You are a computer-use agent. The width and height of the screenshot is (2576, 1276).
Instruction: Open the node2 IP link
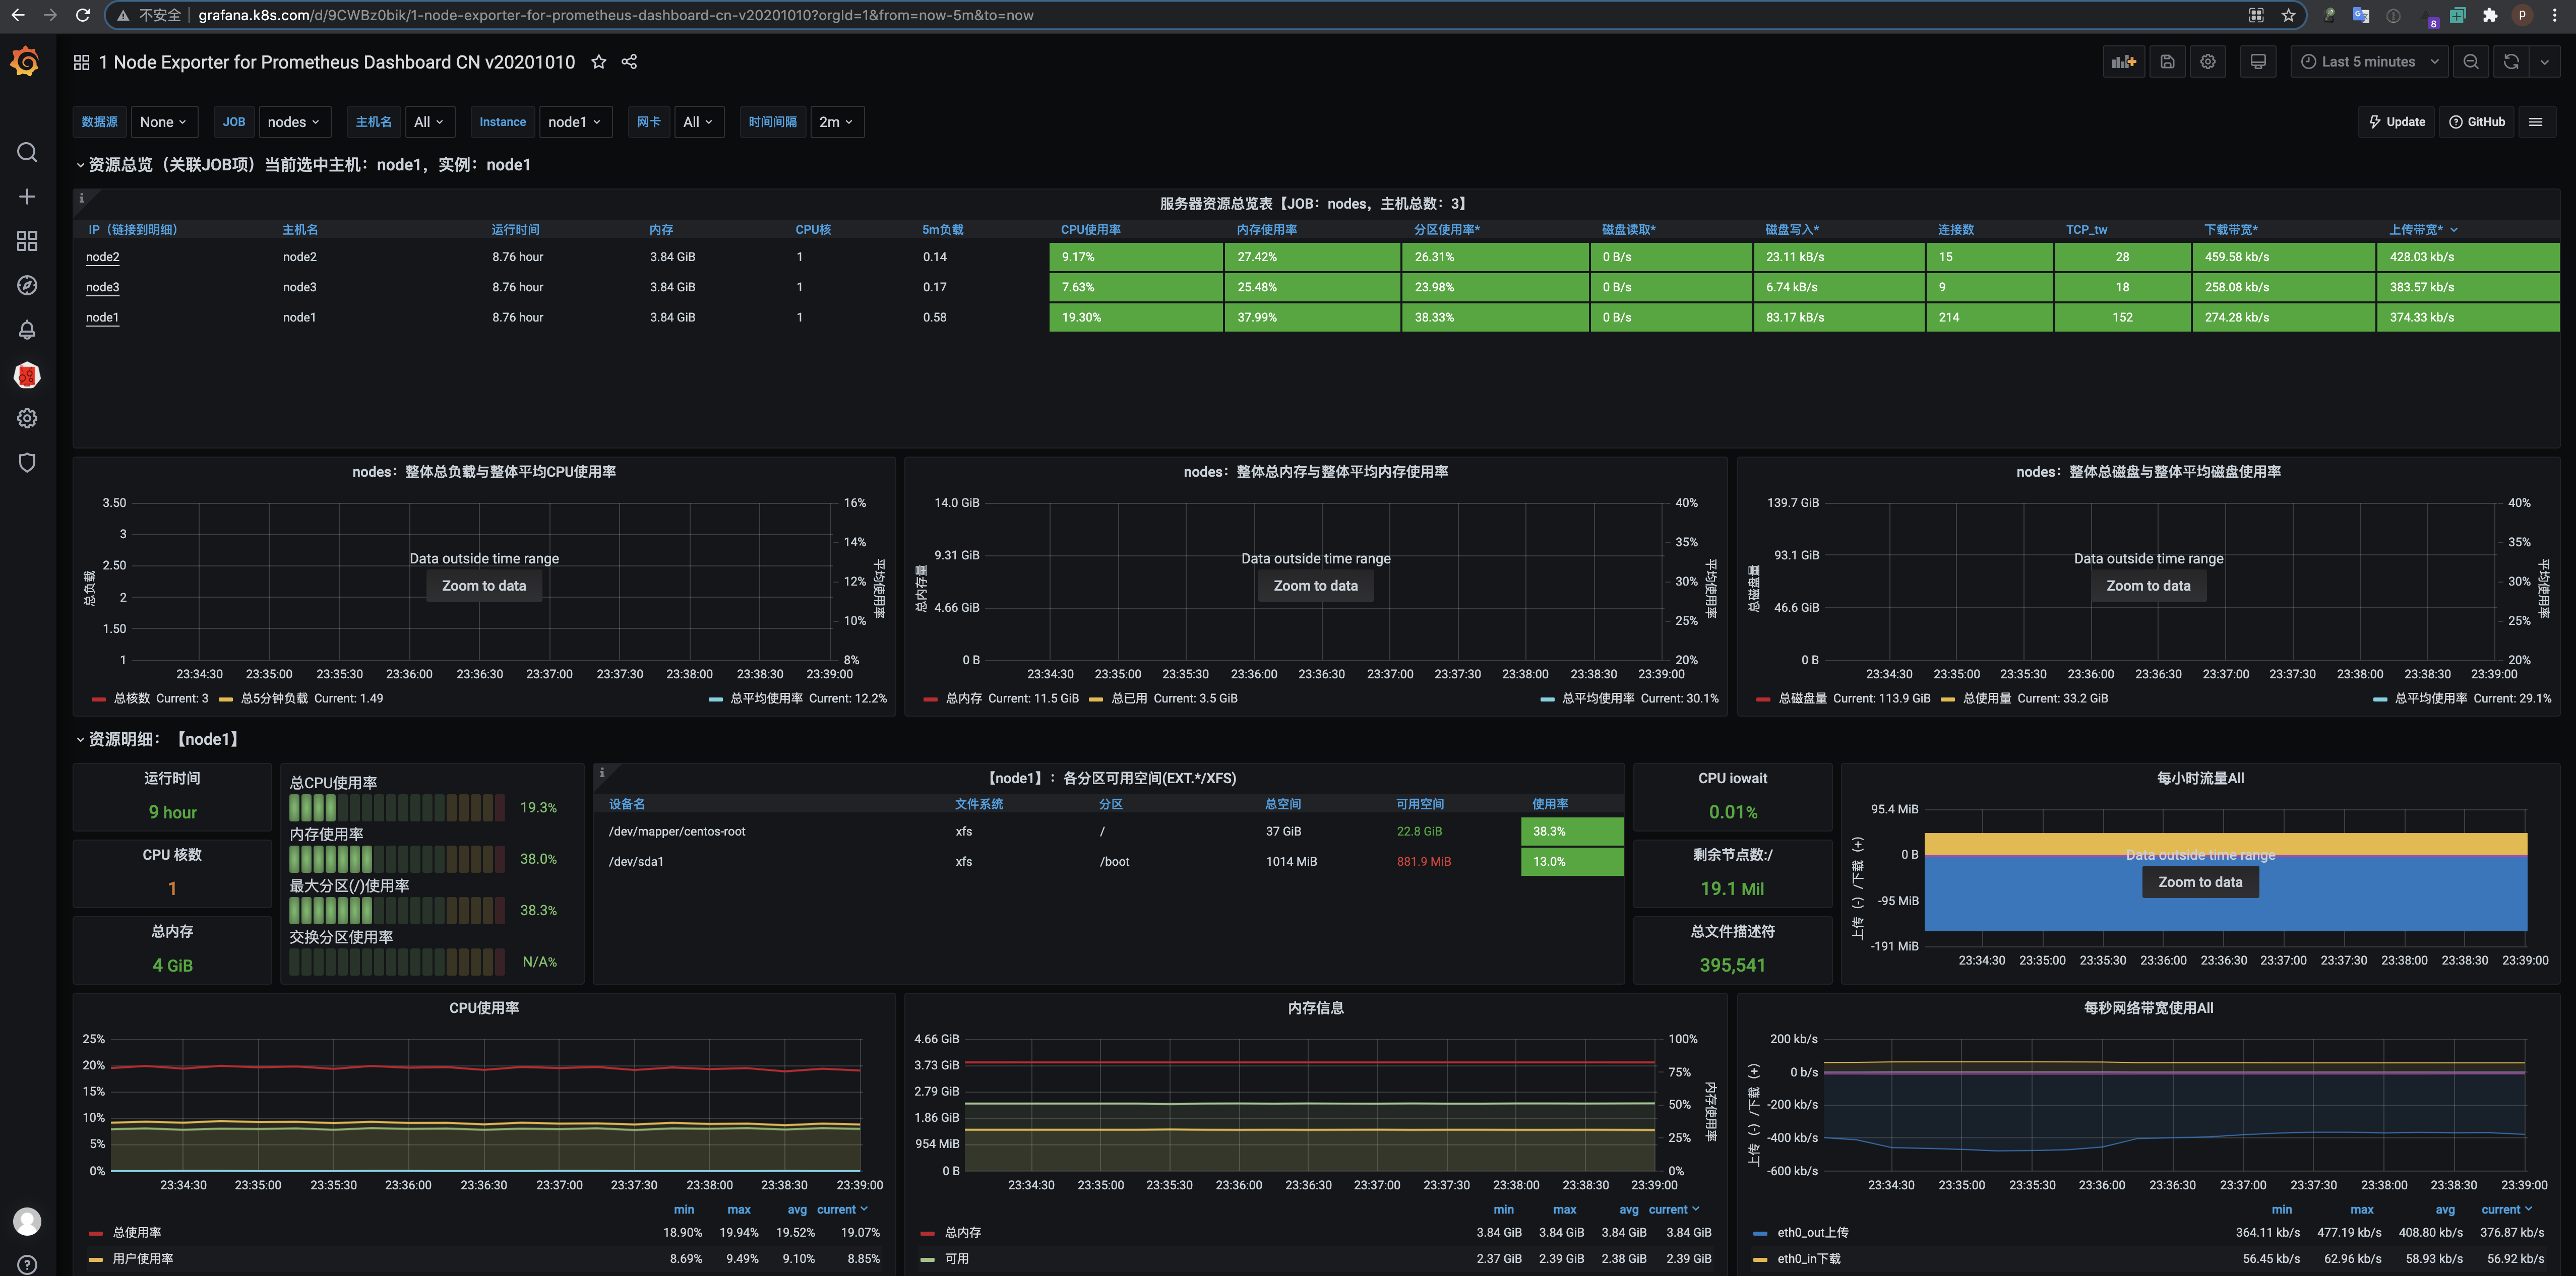click(102, 257)
